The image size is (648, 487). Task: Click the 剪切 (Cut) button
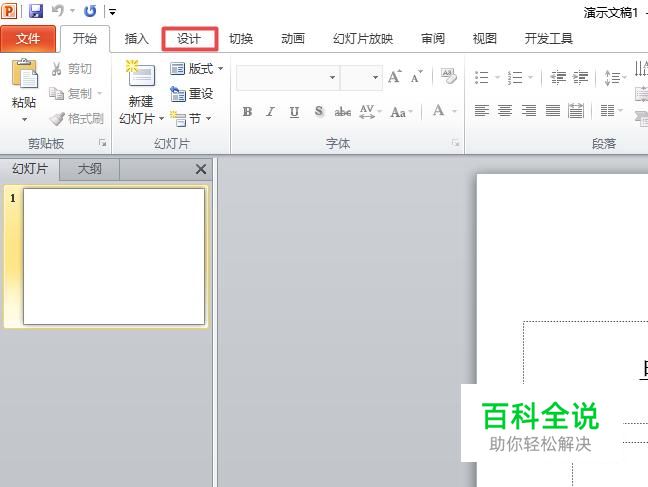click(x=71, y=69)
